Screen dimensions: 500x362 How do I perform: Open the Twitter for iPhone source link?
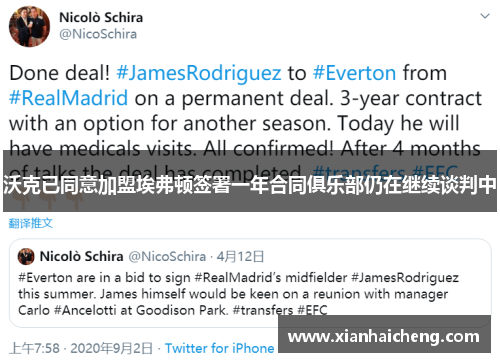coord(220,348)
